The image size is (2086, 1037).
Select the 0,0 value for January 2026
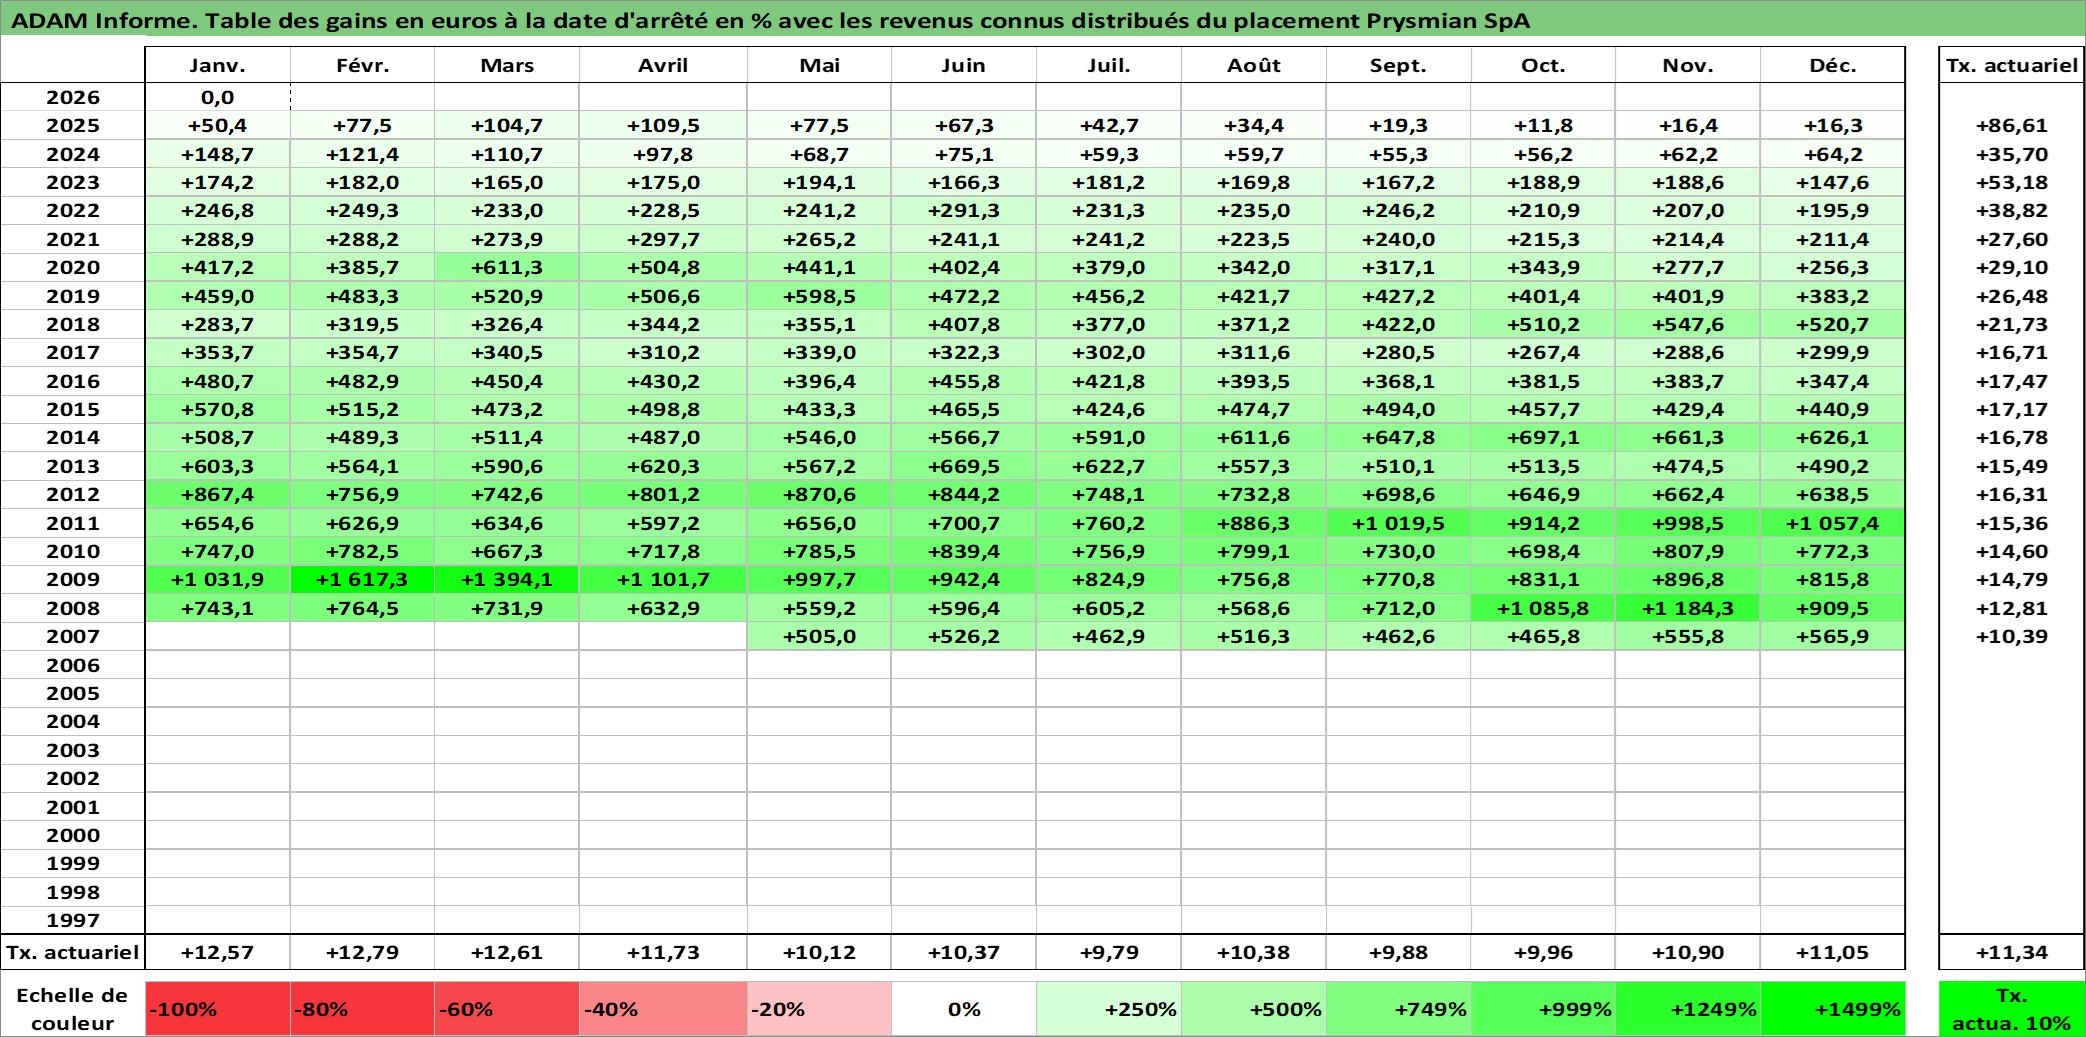[218, 97]
